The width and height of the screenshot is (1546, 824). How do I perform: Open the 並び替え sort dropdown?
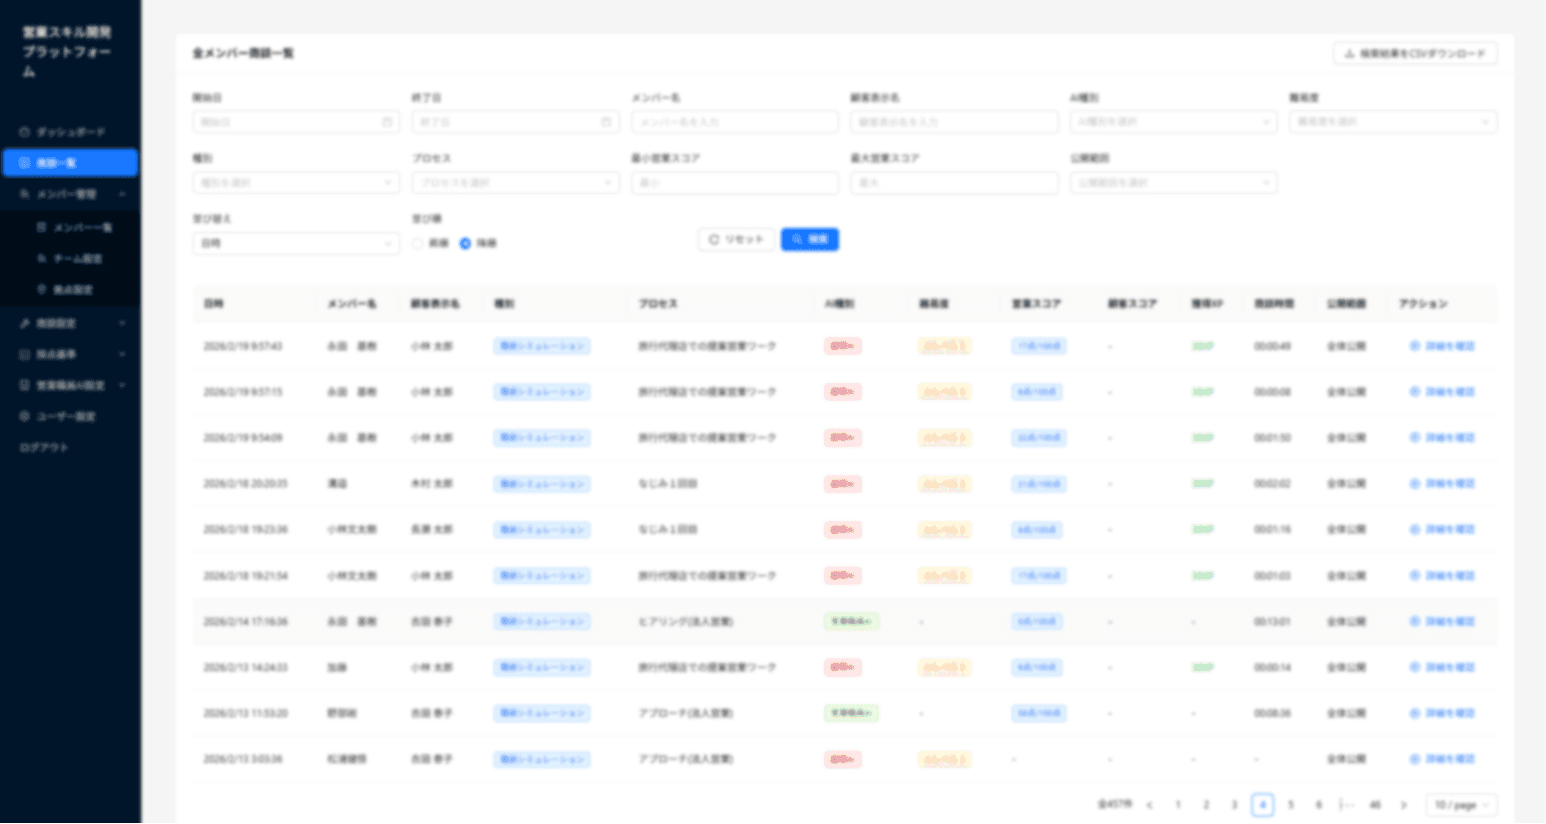tap(296, 244)
